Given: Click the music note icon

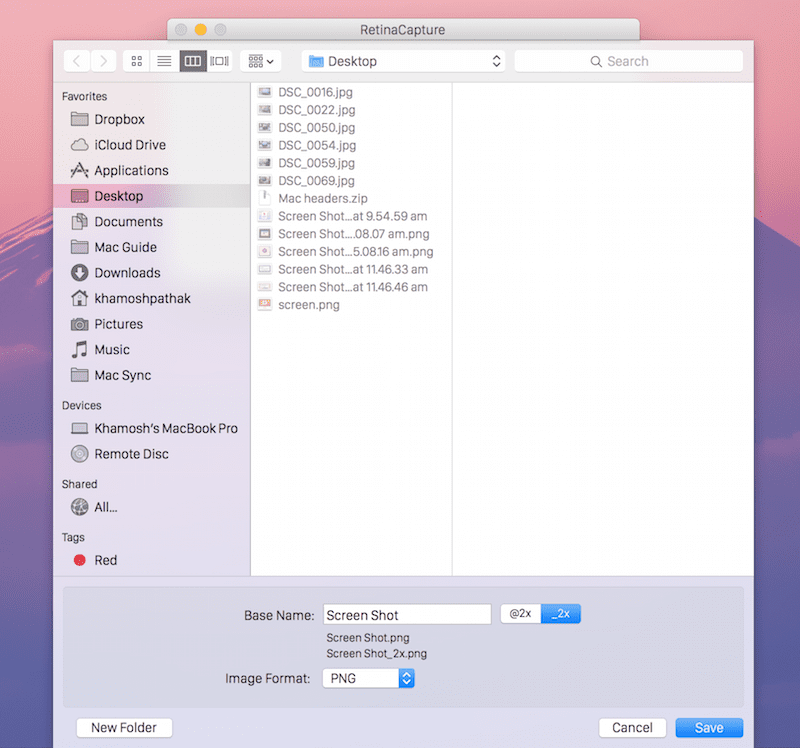Looking at the screenshot, I should (79, 350).
